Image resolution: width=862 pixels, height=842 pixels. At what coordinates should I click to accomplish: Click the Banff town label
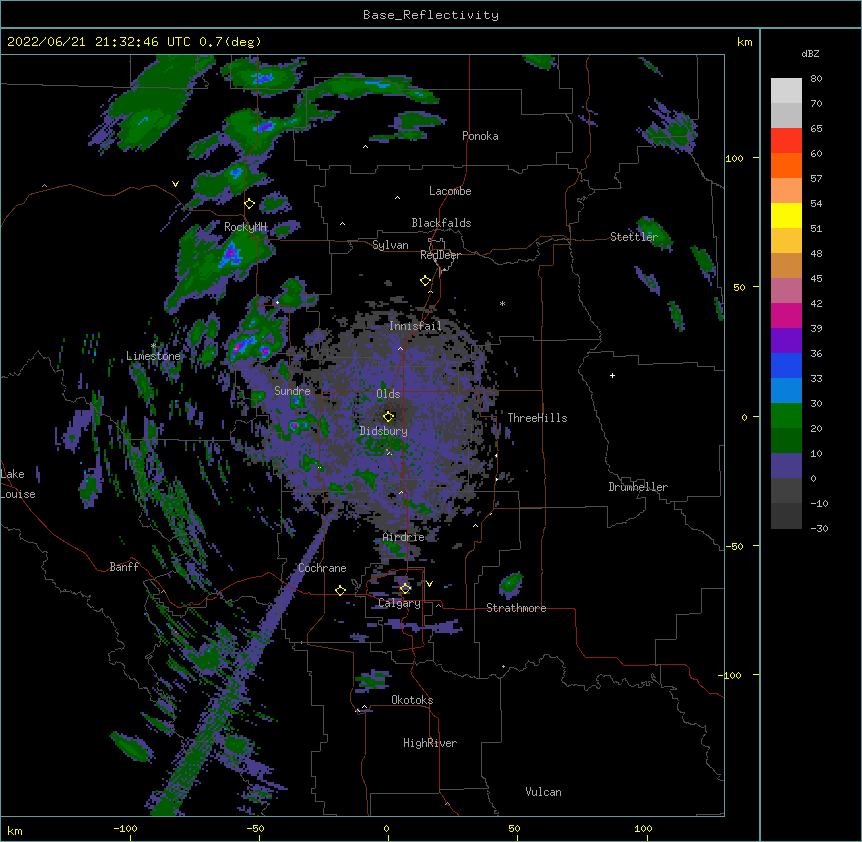124,567
